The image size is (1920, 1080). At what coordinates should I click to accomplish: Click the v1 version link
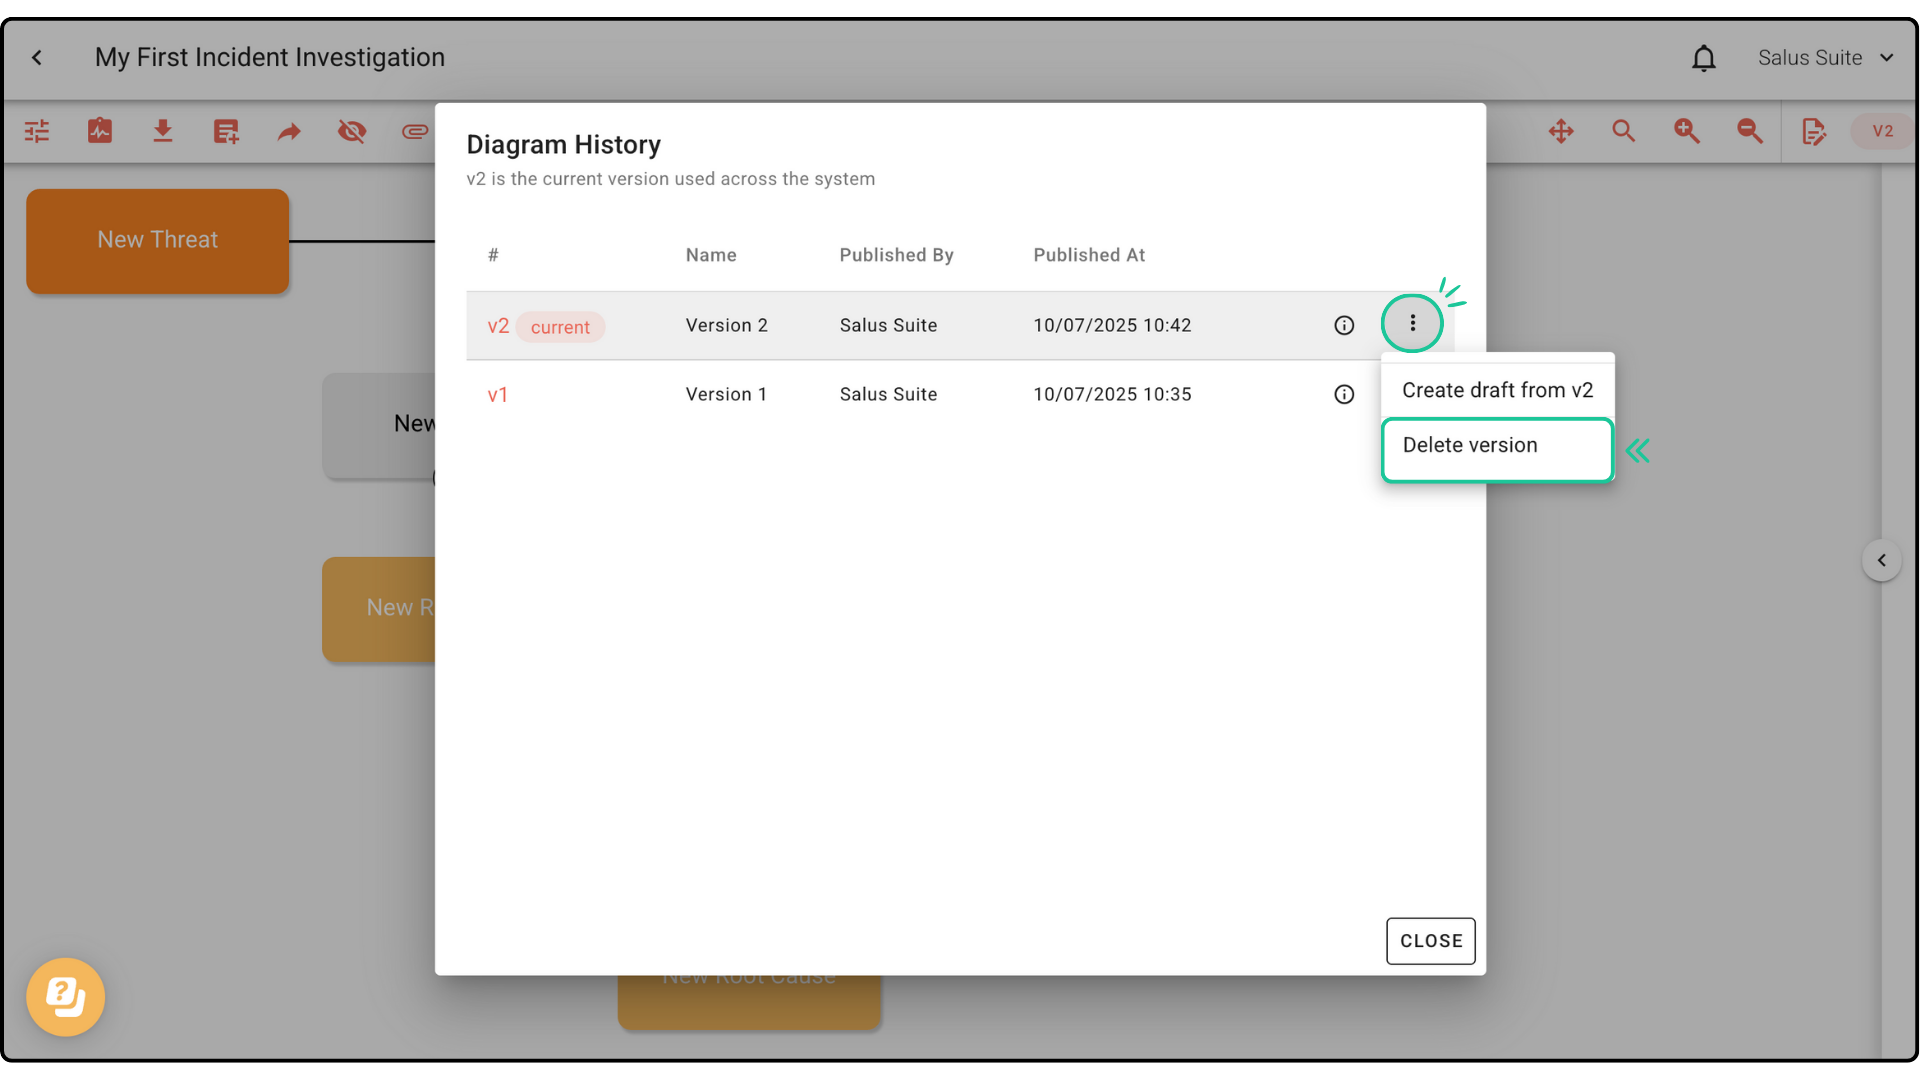(x=497, y=395)
